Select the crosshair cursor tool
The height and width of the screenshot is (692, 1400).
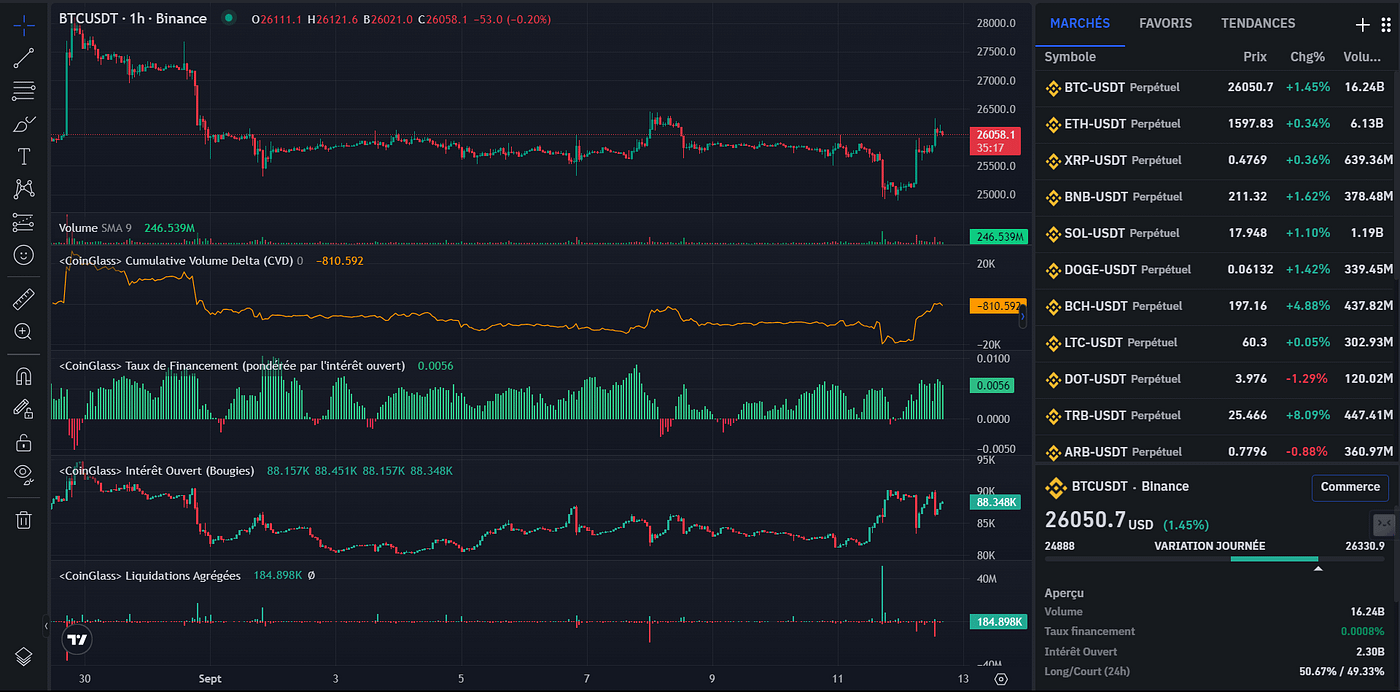pyautogui.click(x=24, y=24)
